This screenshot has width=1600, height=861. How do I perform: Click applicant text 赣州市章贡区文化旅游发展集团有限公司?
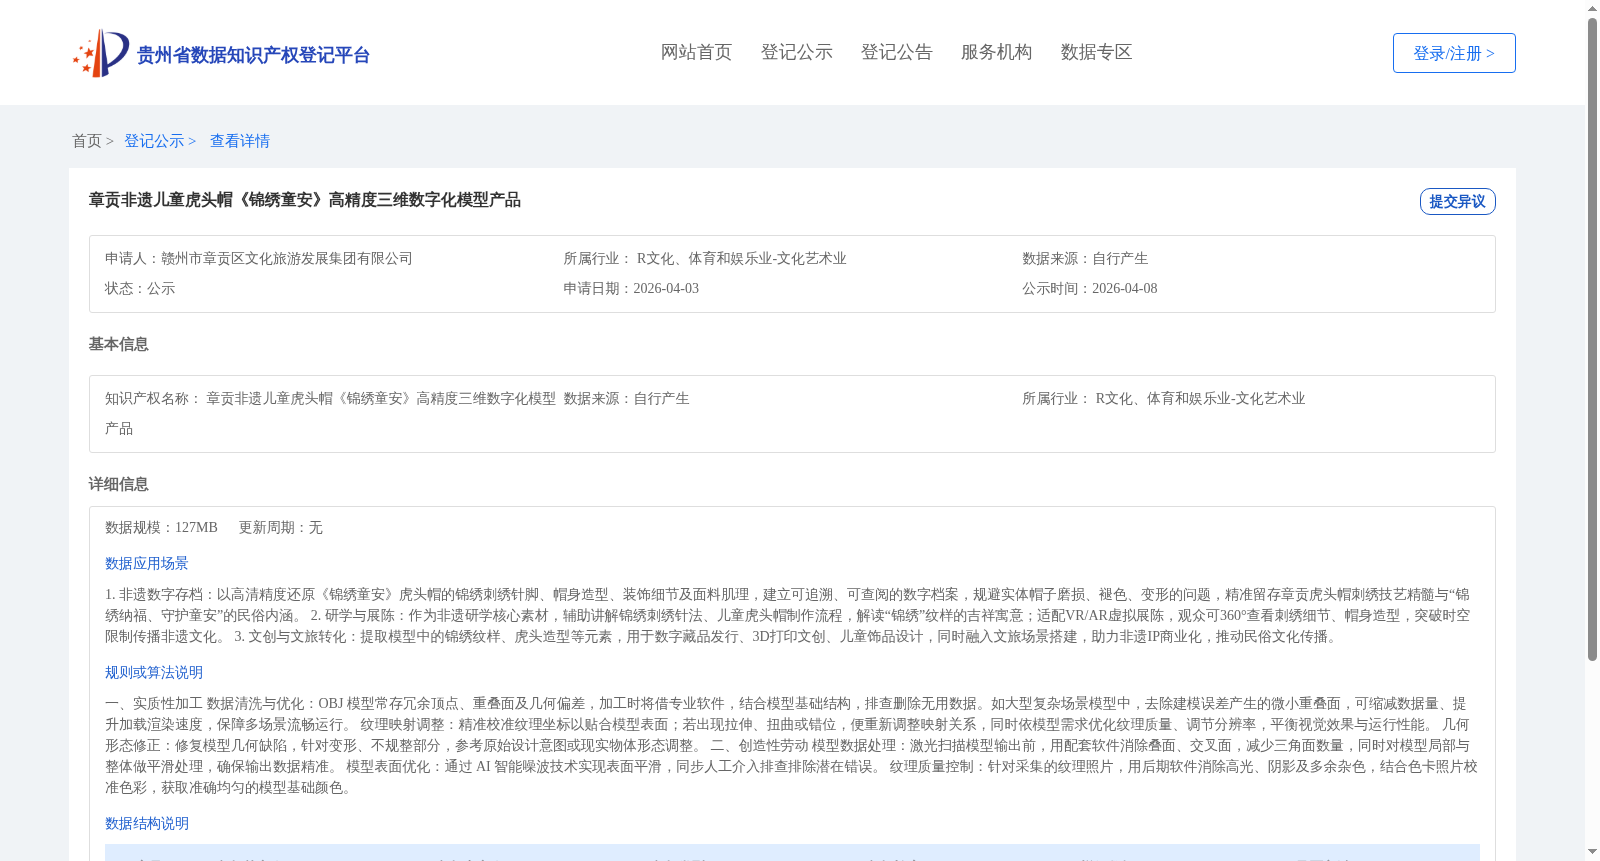click(x=287, y=258)
